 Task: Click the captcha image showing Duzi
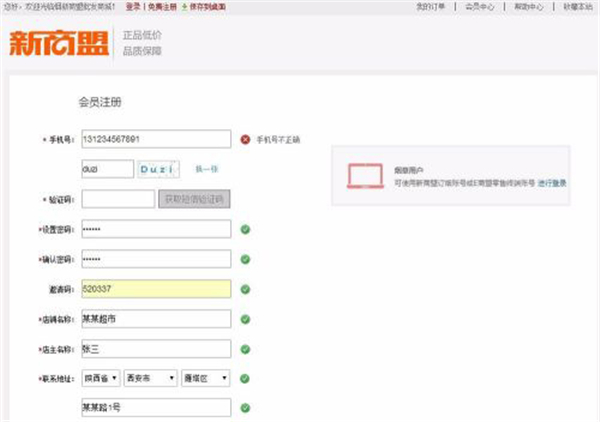(163, 170)
